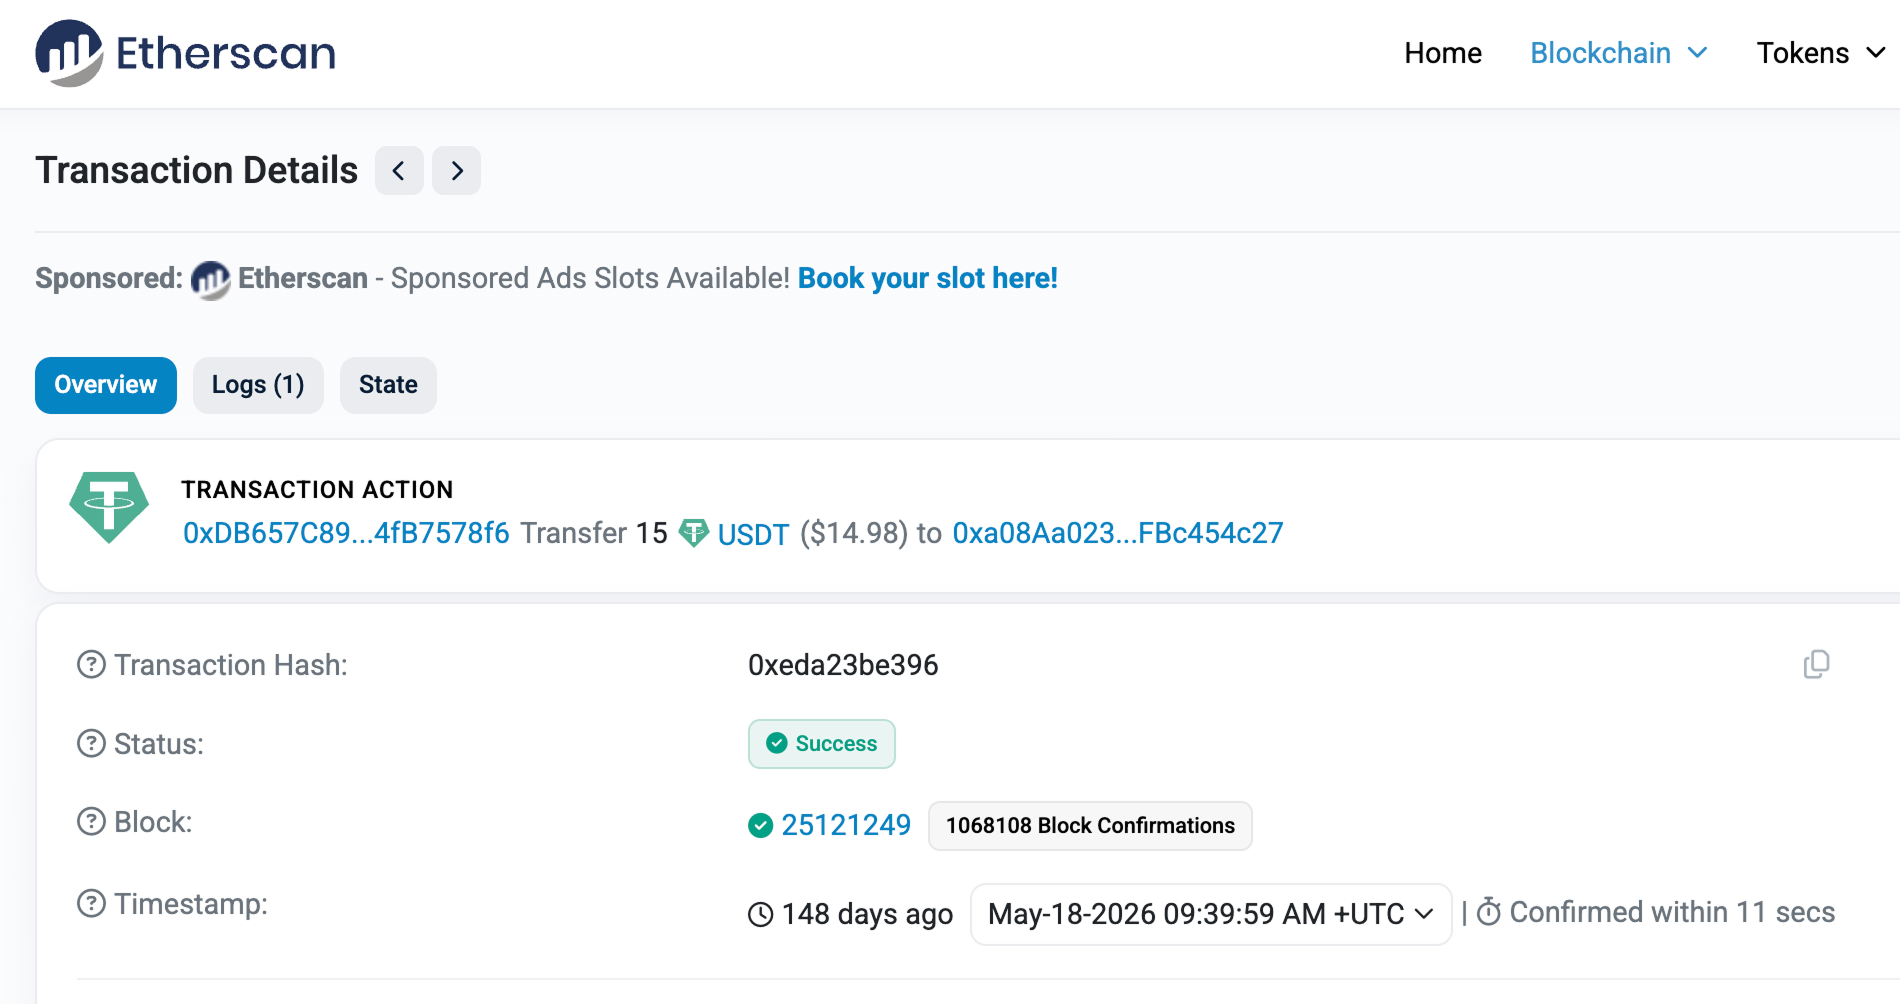Click the help icon beside Transaction Hash
The width and height of the screenshot is (1900, 1004).
[x=91, y=665]
